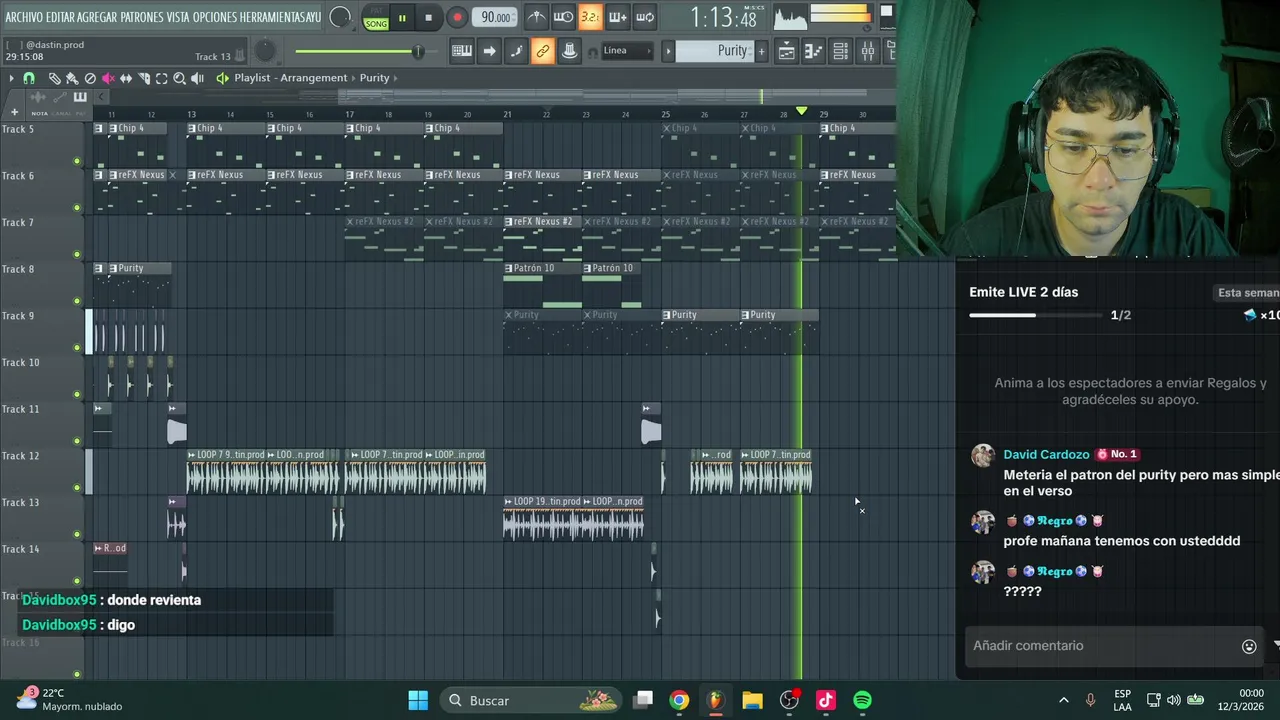Pause playback with pause button
The height and width of the screenshot is (720, 1280).
[402, 18]
